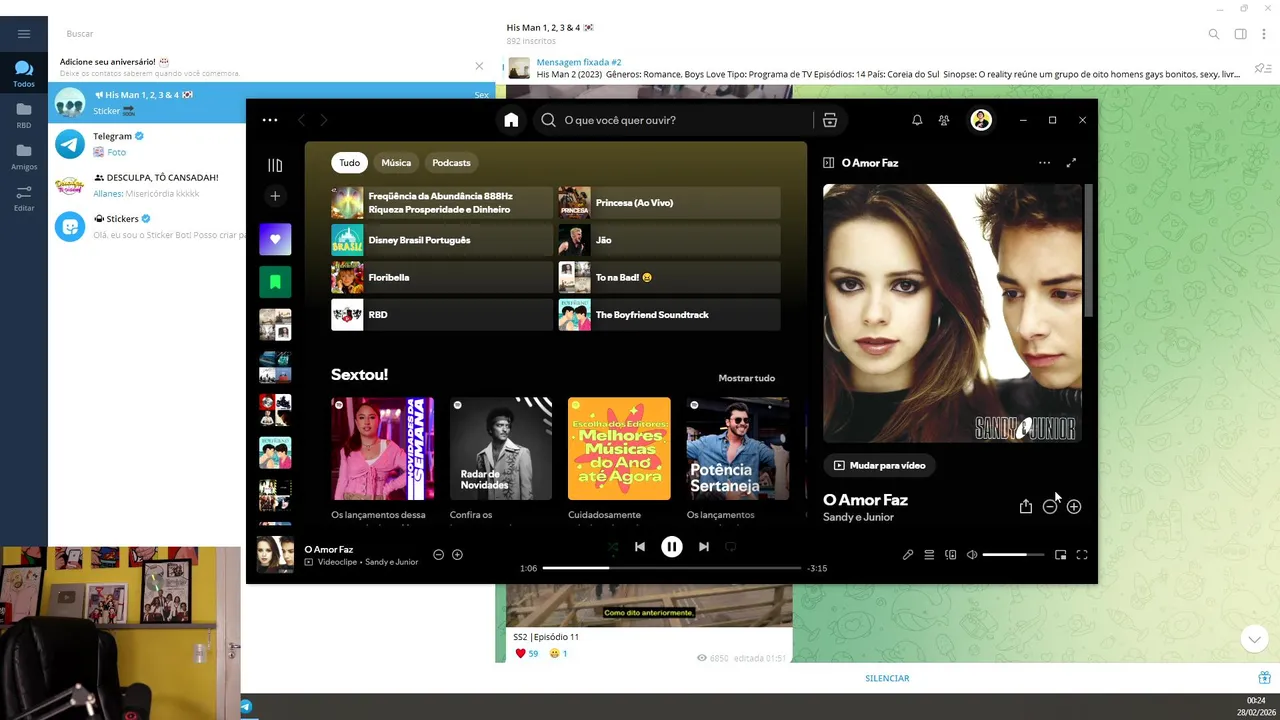Select the Tudo filter chip
1280x720 pixels.
(349, 163)
